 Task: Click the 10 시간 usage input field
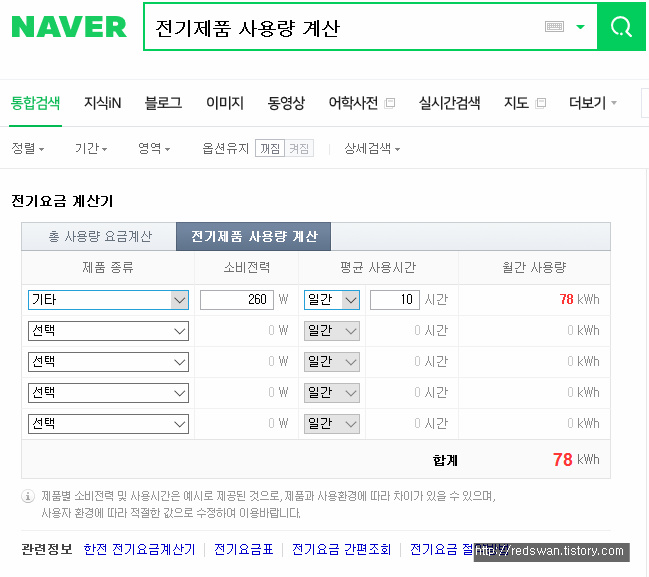click(x=395, y=299)
